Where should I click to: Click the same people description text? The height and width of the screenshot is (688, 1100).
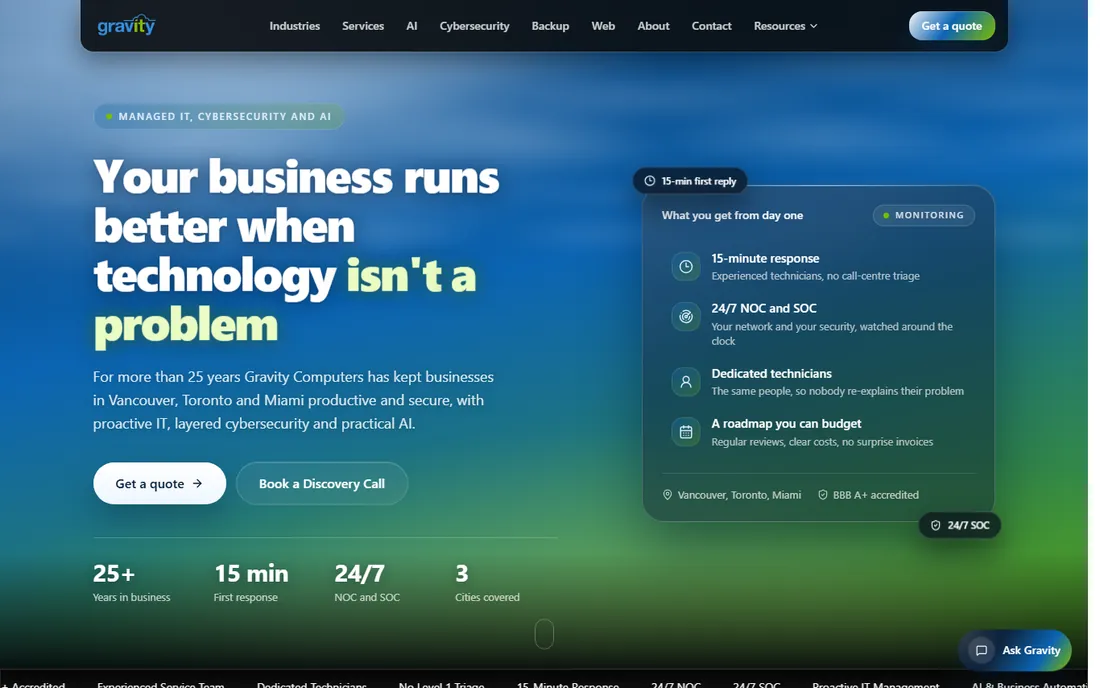pyautogui.click(x=838, y=391)
